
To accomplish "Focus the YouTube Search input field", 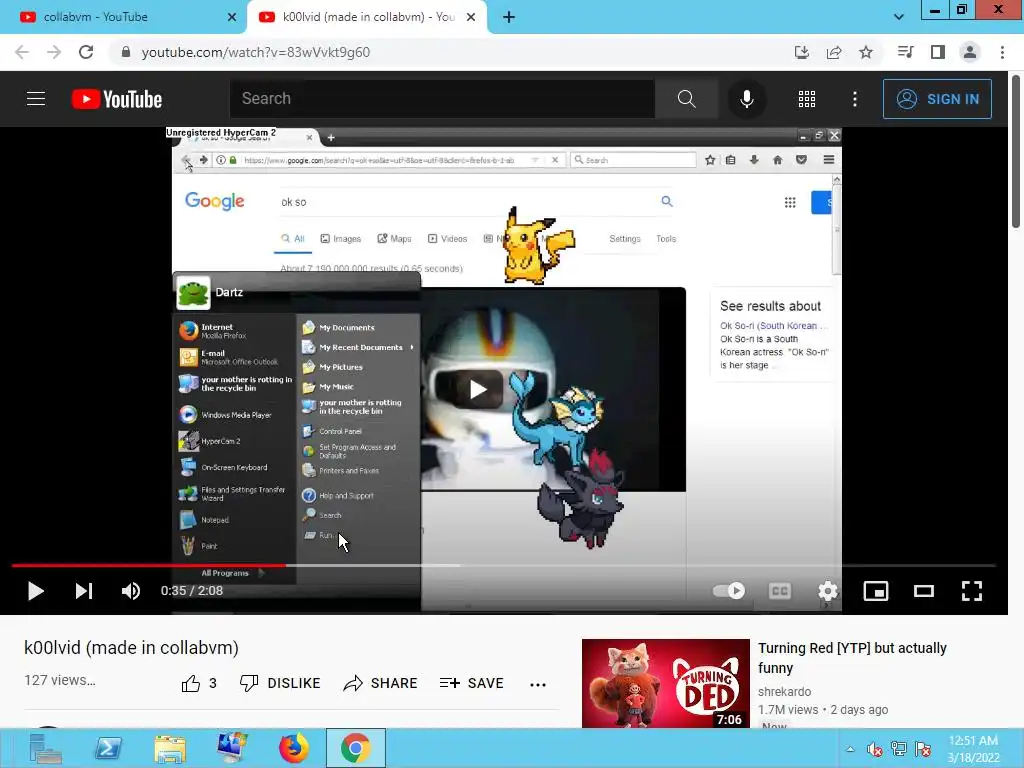I will 442,99.
